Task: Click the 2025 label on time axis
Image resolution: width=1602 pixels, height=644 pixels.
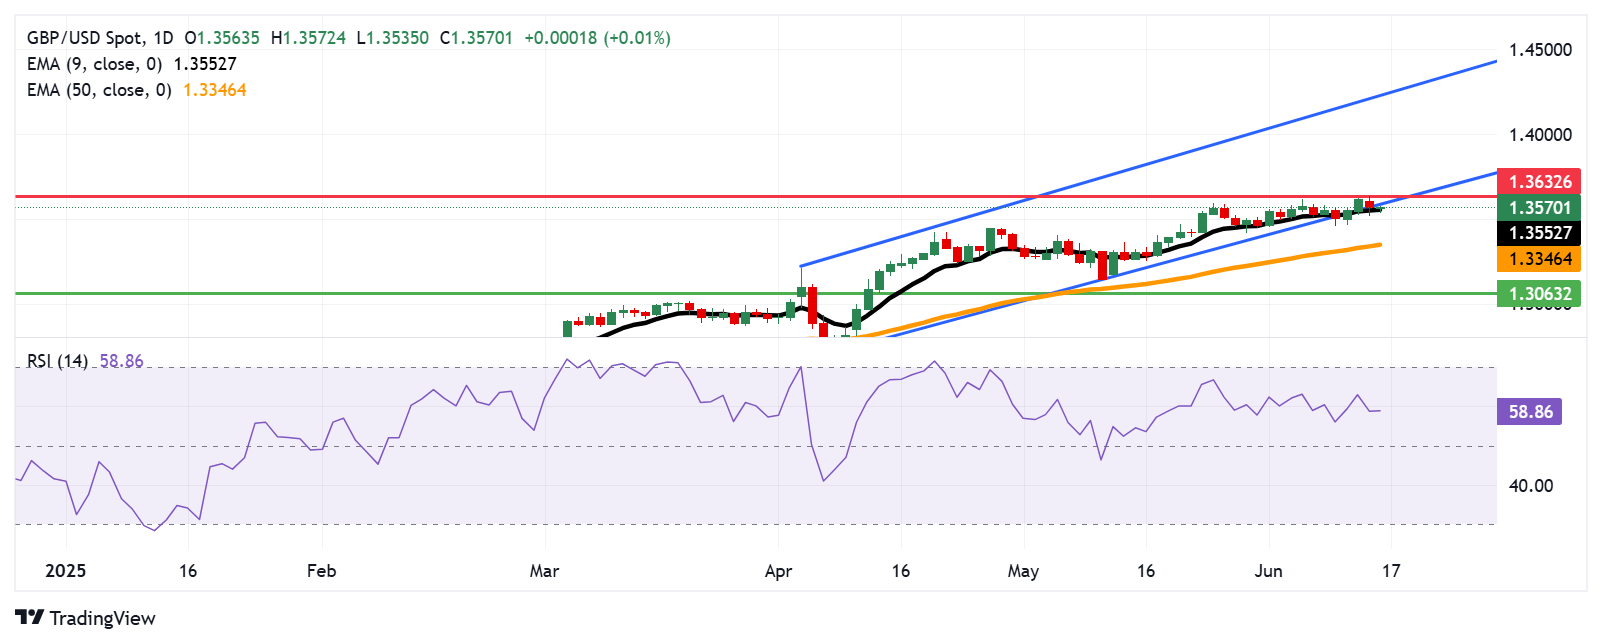Action: click(x=66, y=571)
